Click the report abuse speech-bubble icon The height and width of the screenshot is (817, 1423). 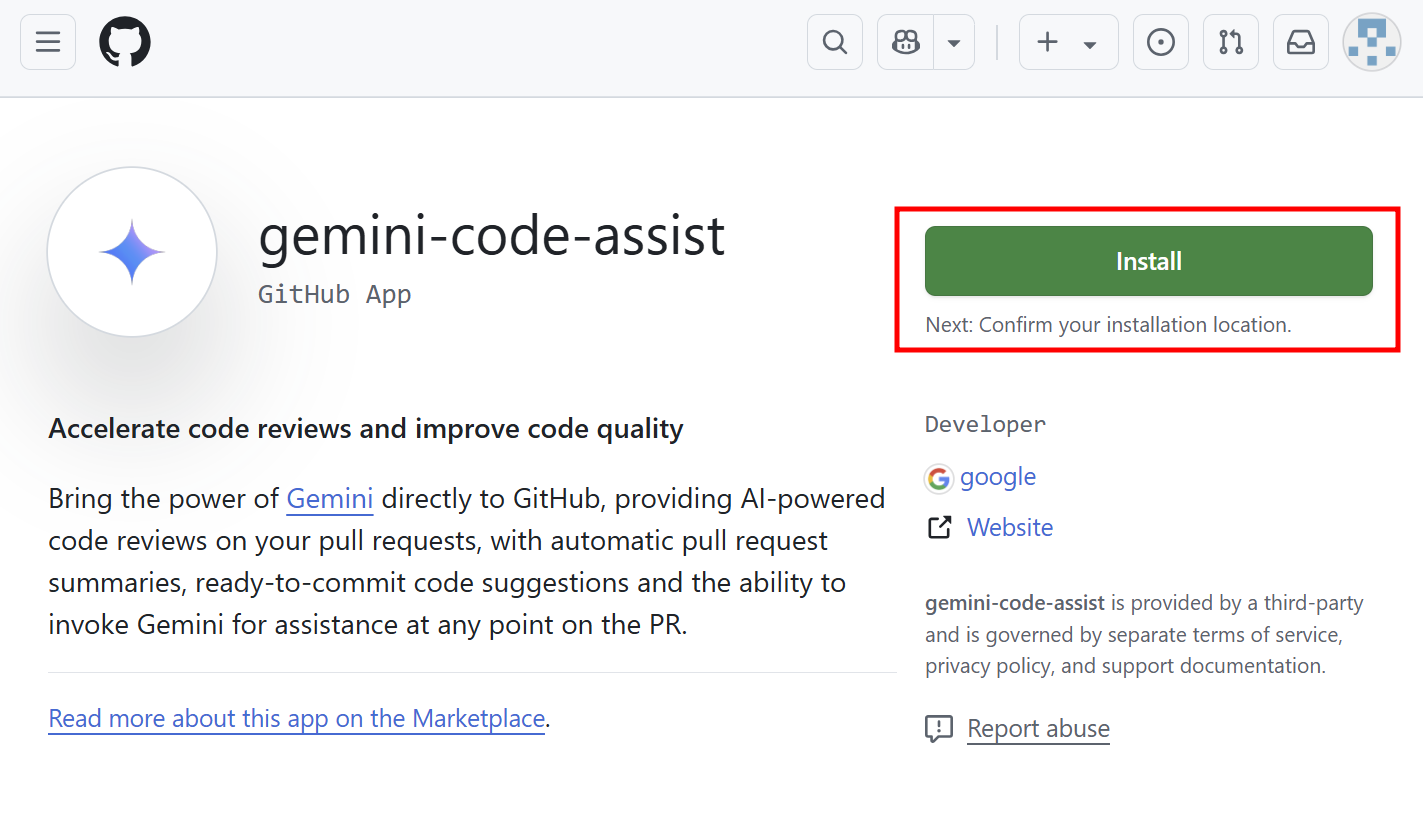click(x=939, y=729)
